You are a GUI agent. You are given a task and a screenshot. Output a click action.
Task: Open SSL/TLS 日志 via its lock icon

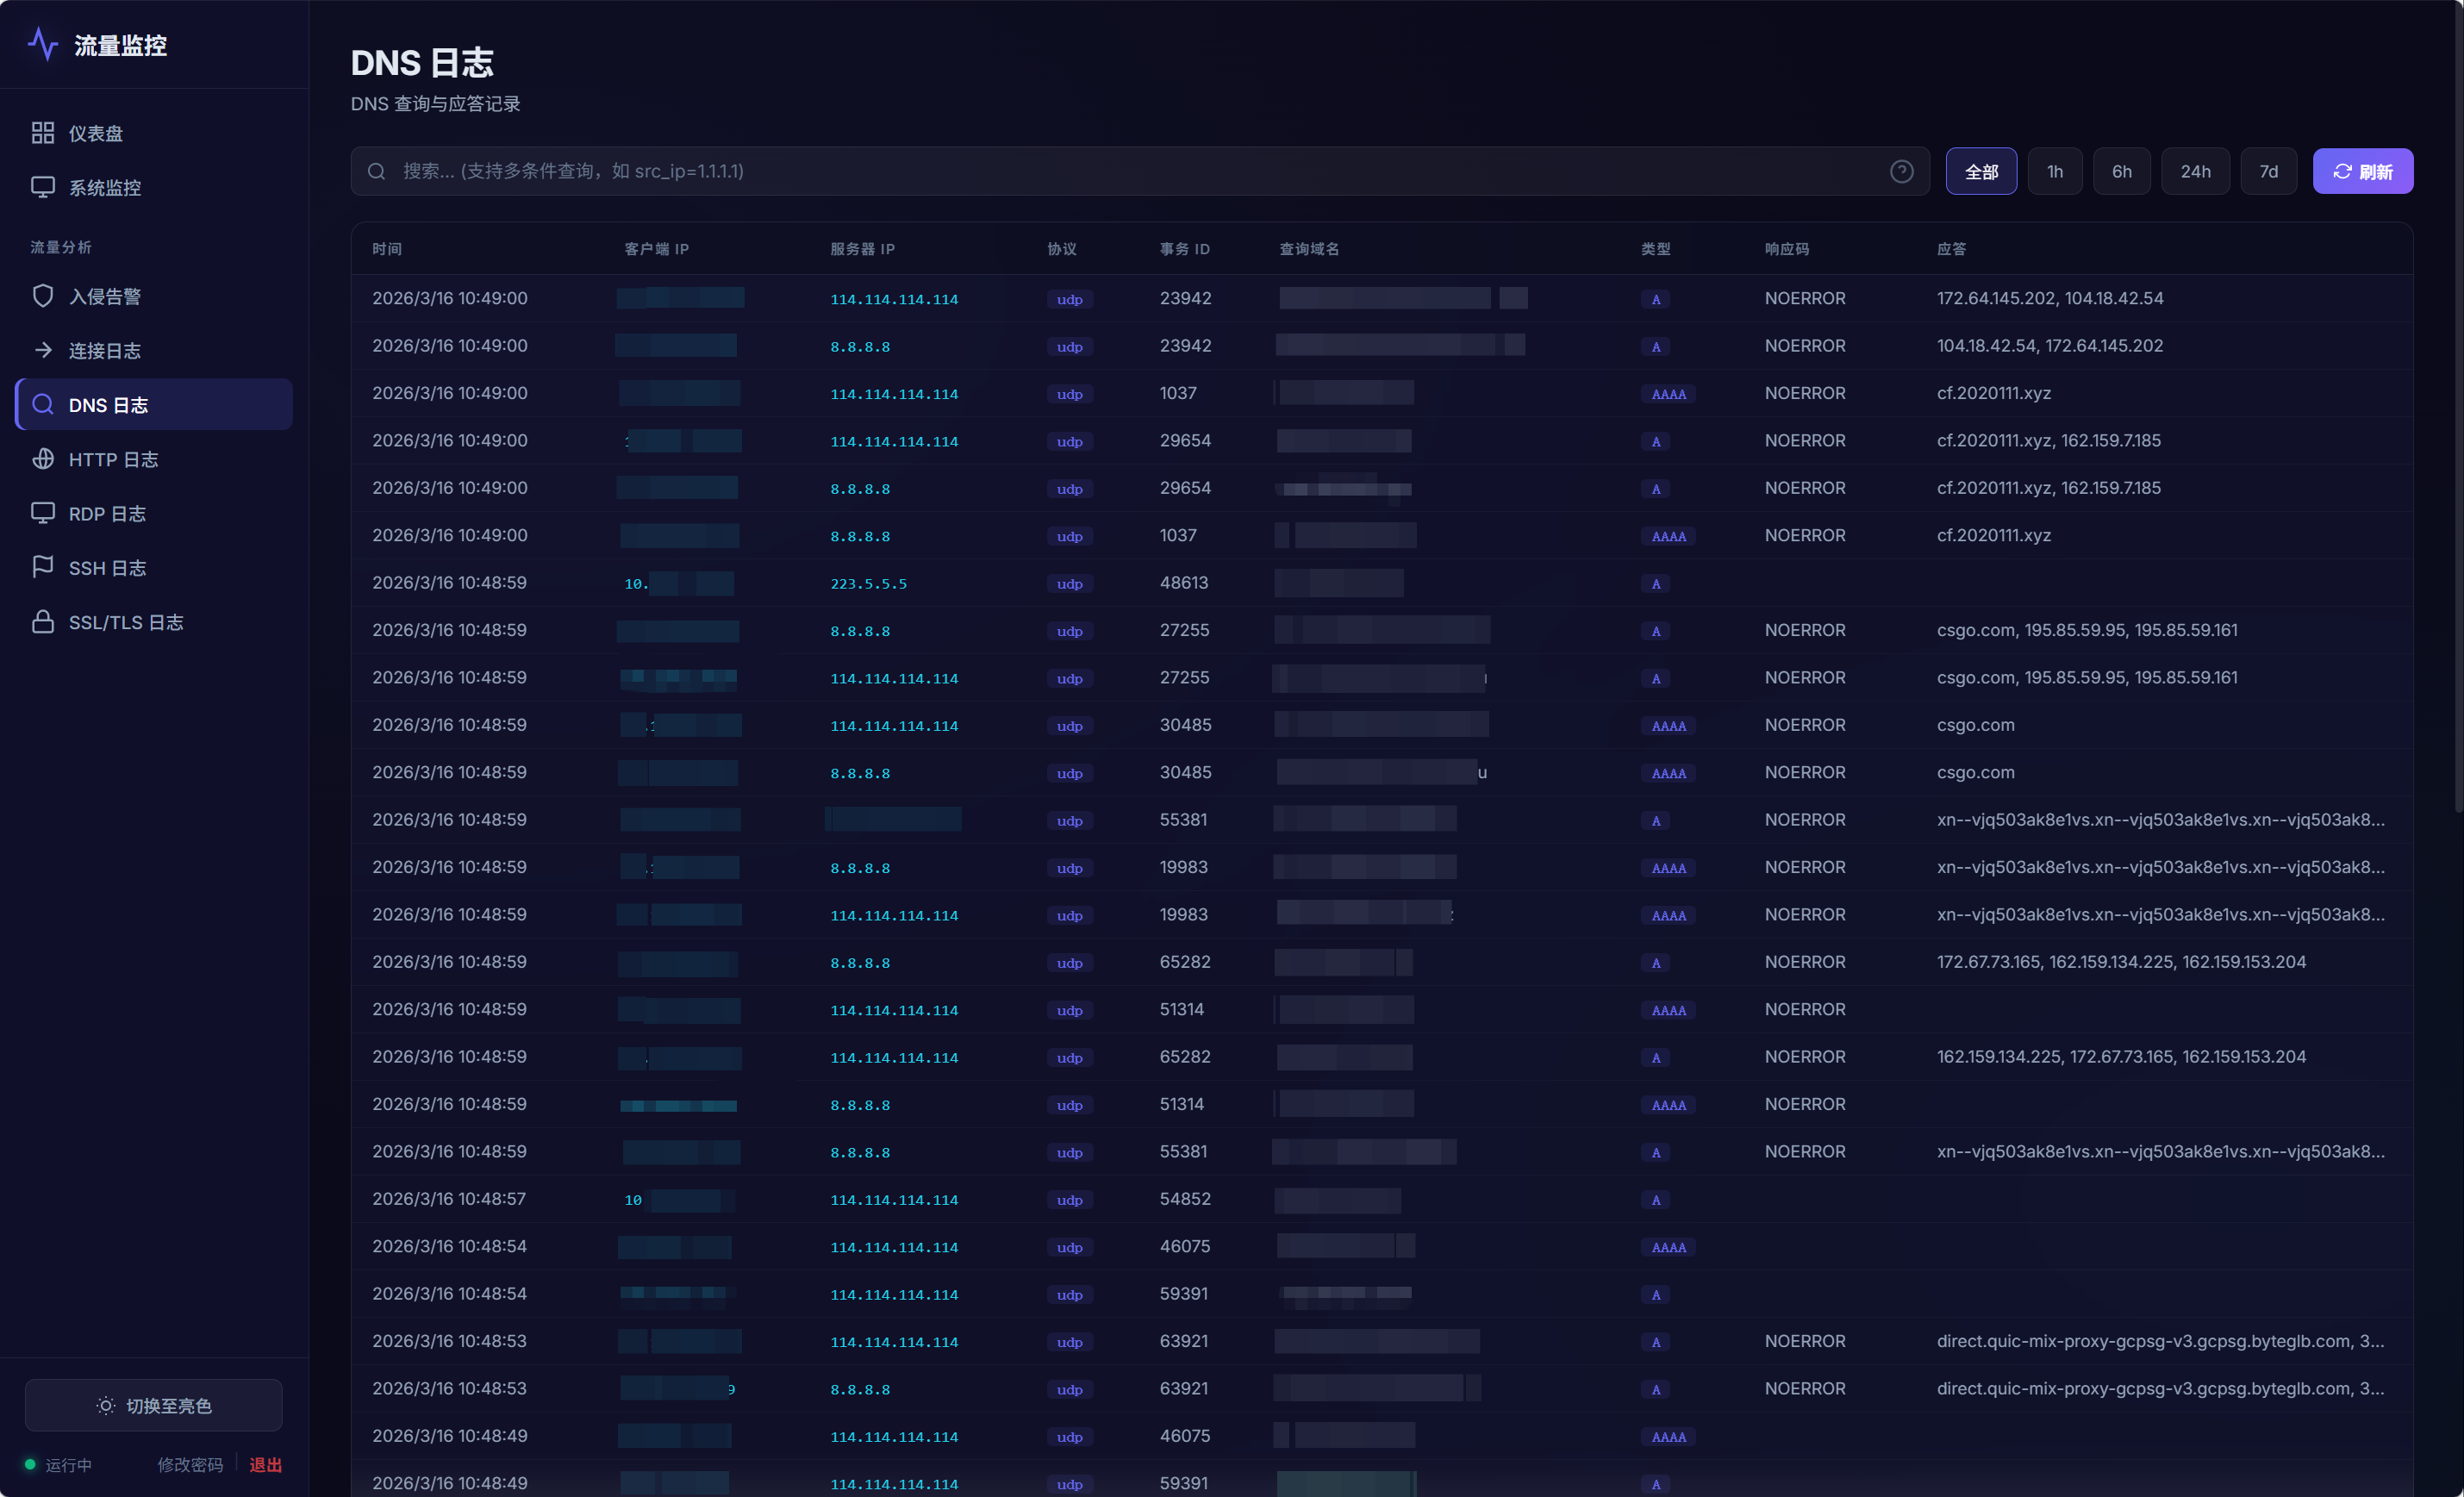click(43, 622)
